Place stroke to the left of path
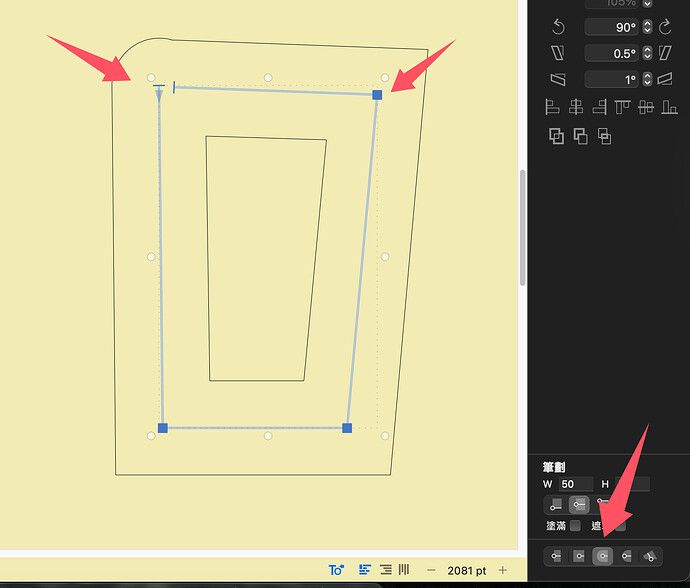This screenshot has width=690, height=588. [555, 505]
